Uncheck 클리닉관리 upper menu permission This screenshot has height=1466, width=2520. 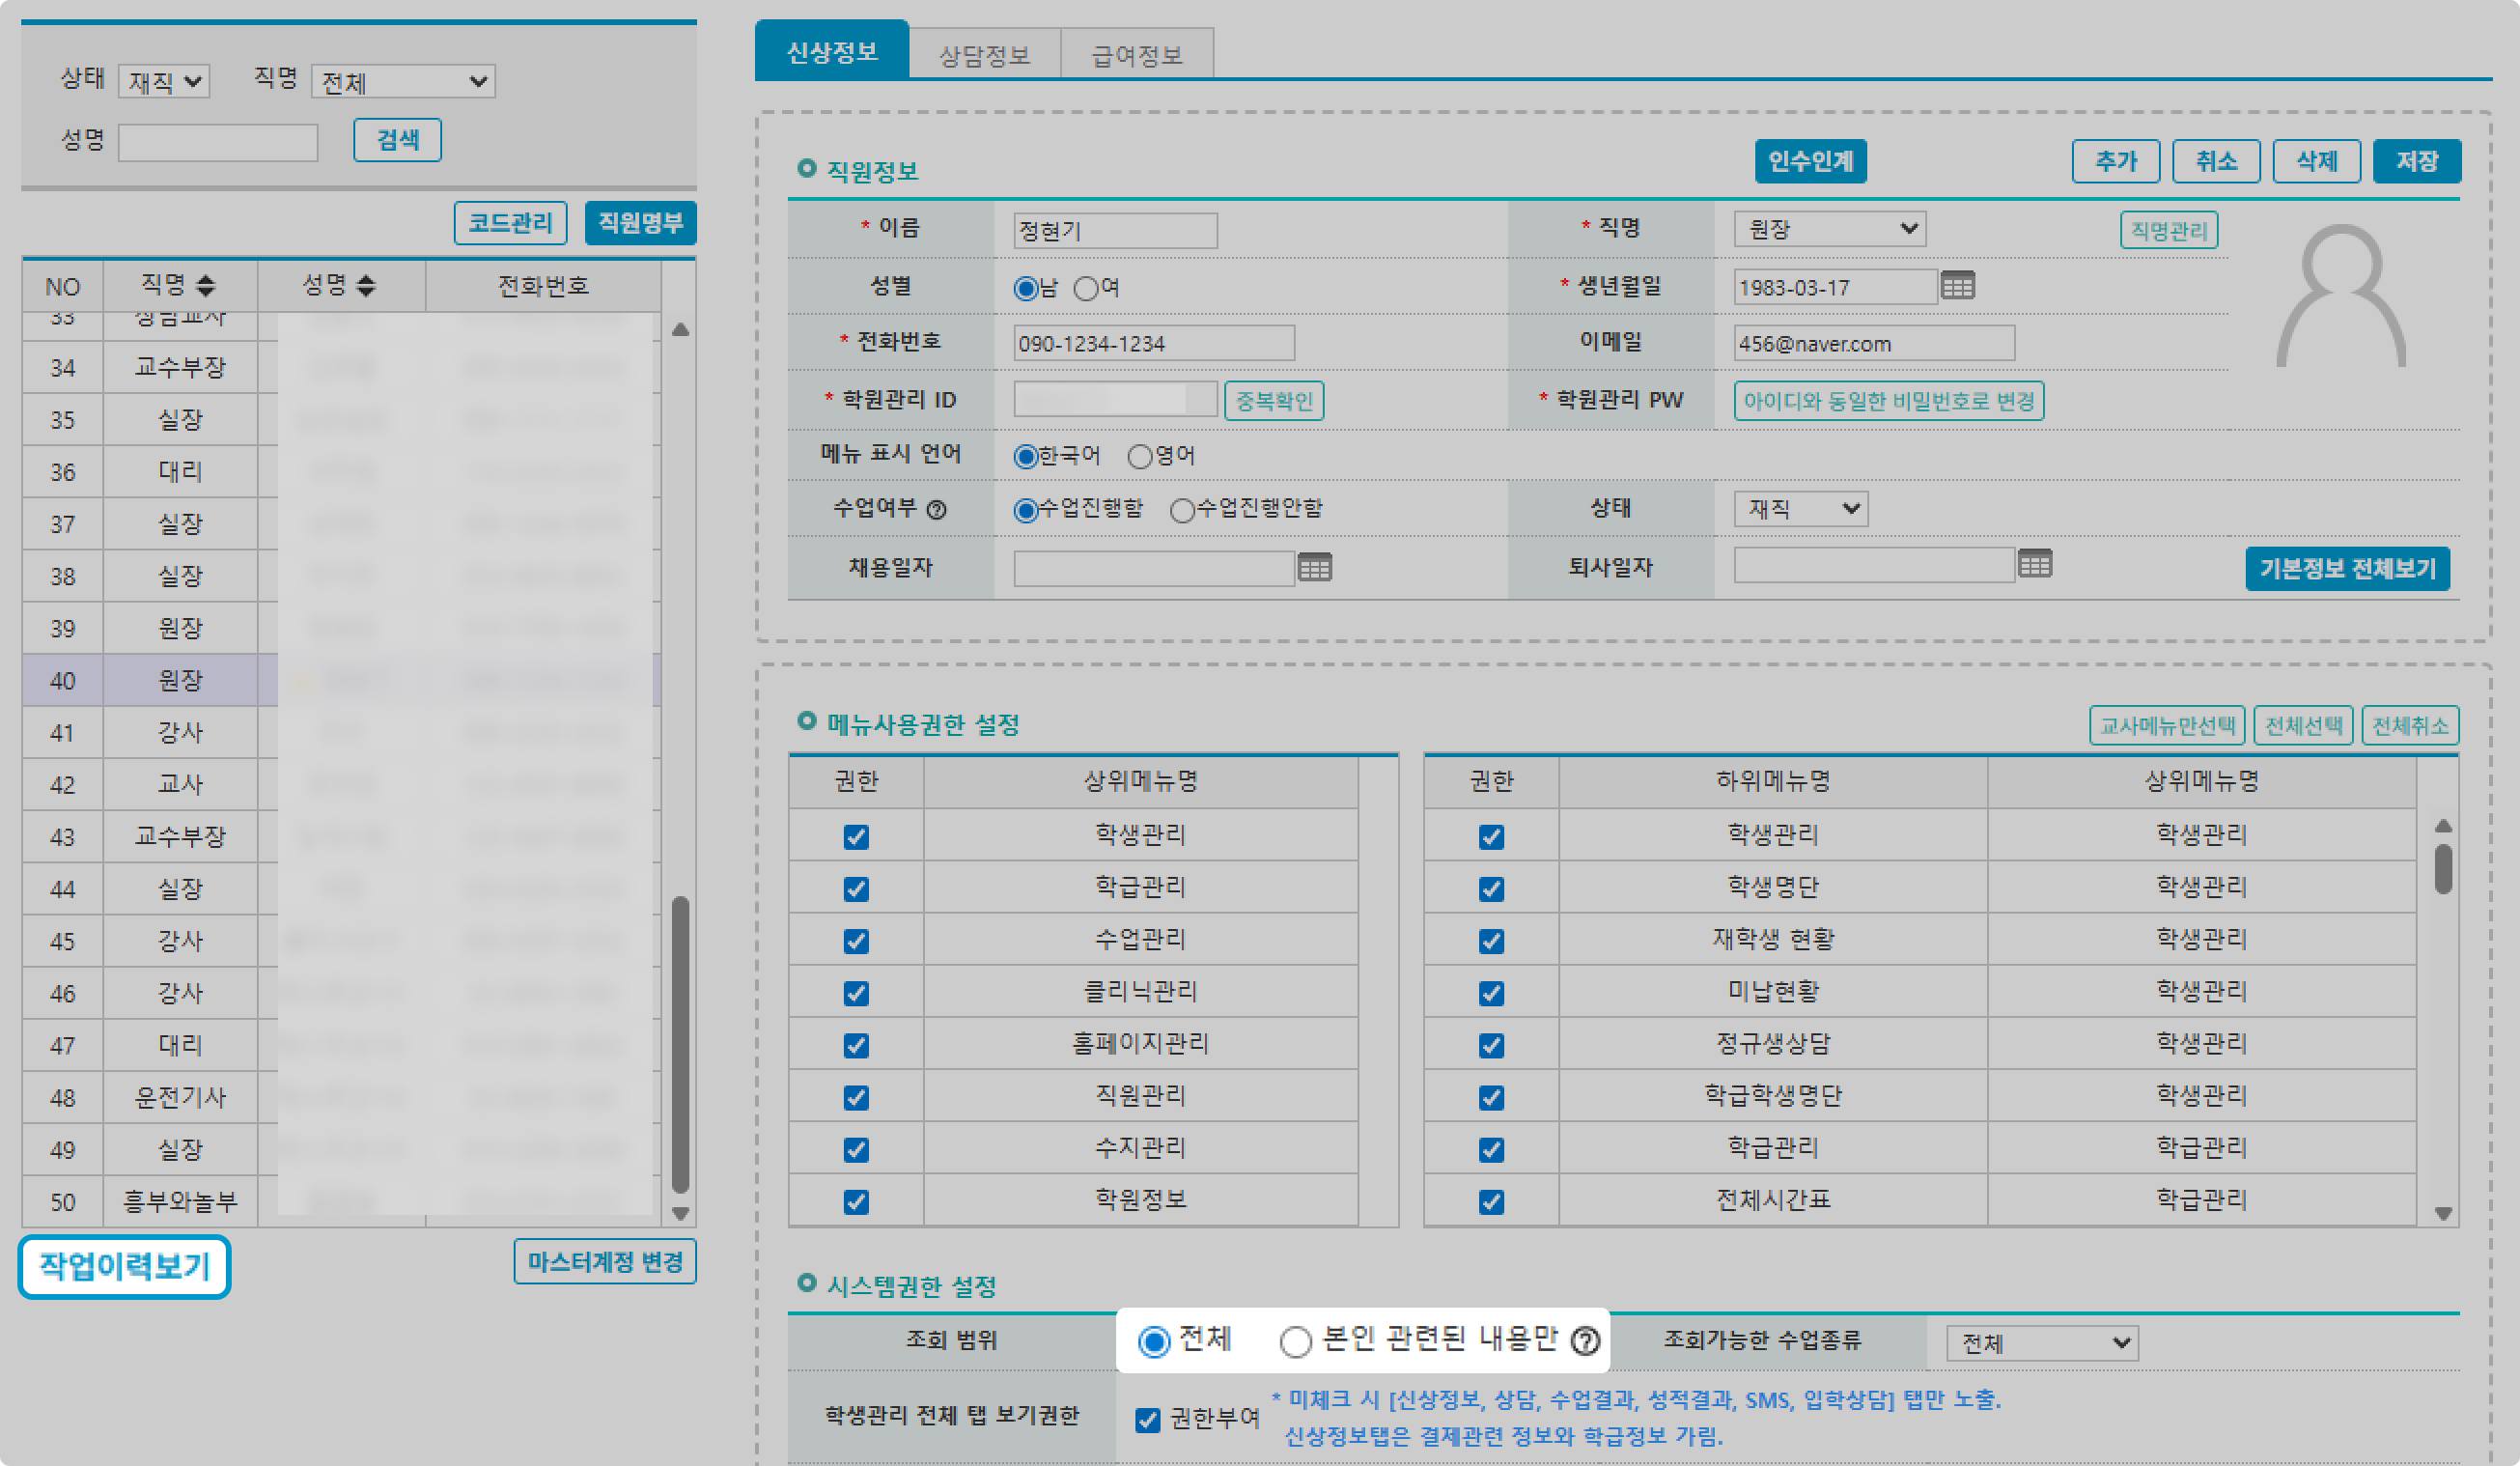tap(856, 993)
